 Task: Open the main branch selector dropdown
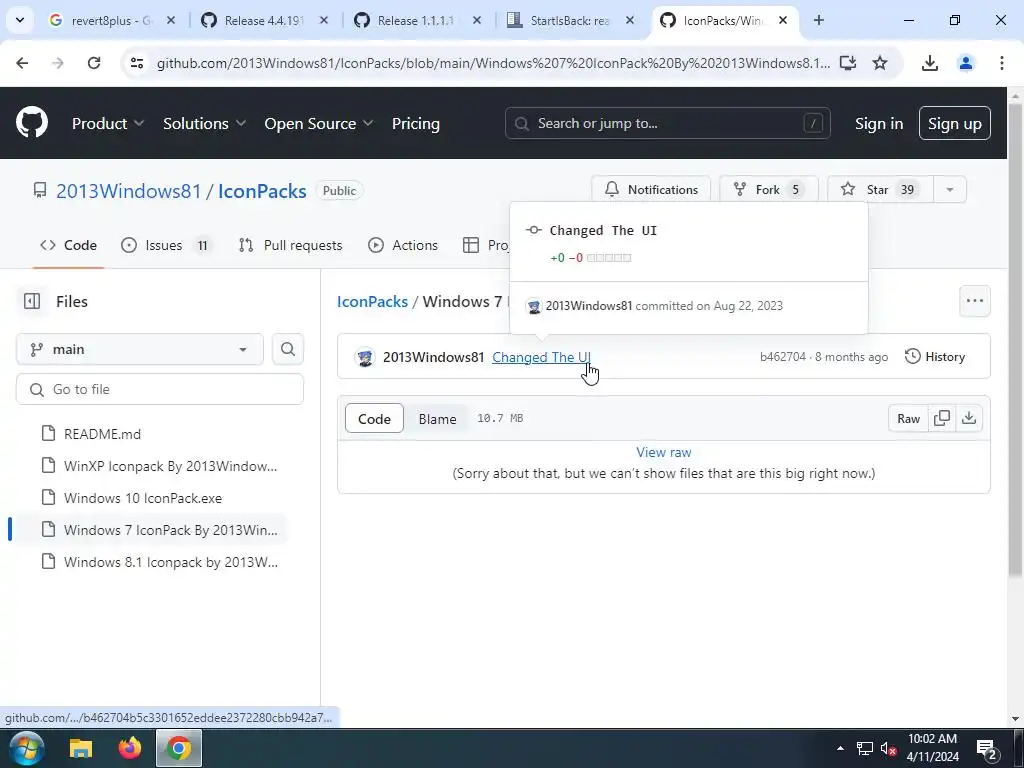(140, 349)
